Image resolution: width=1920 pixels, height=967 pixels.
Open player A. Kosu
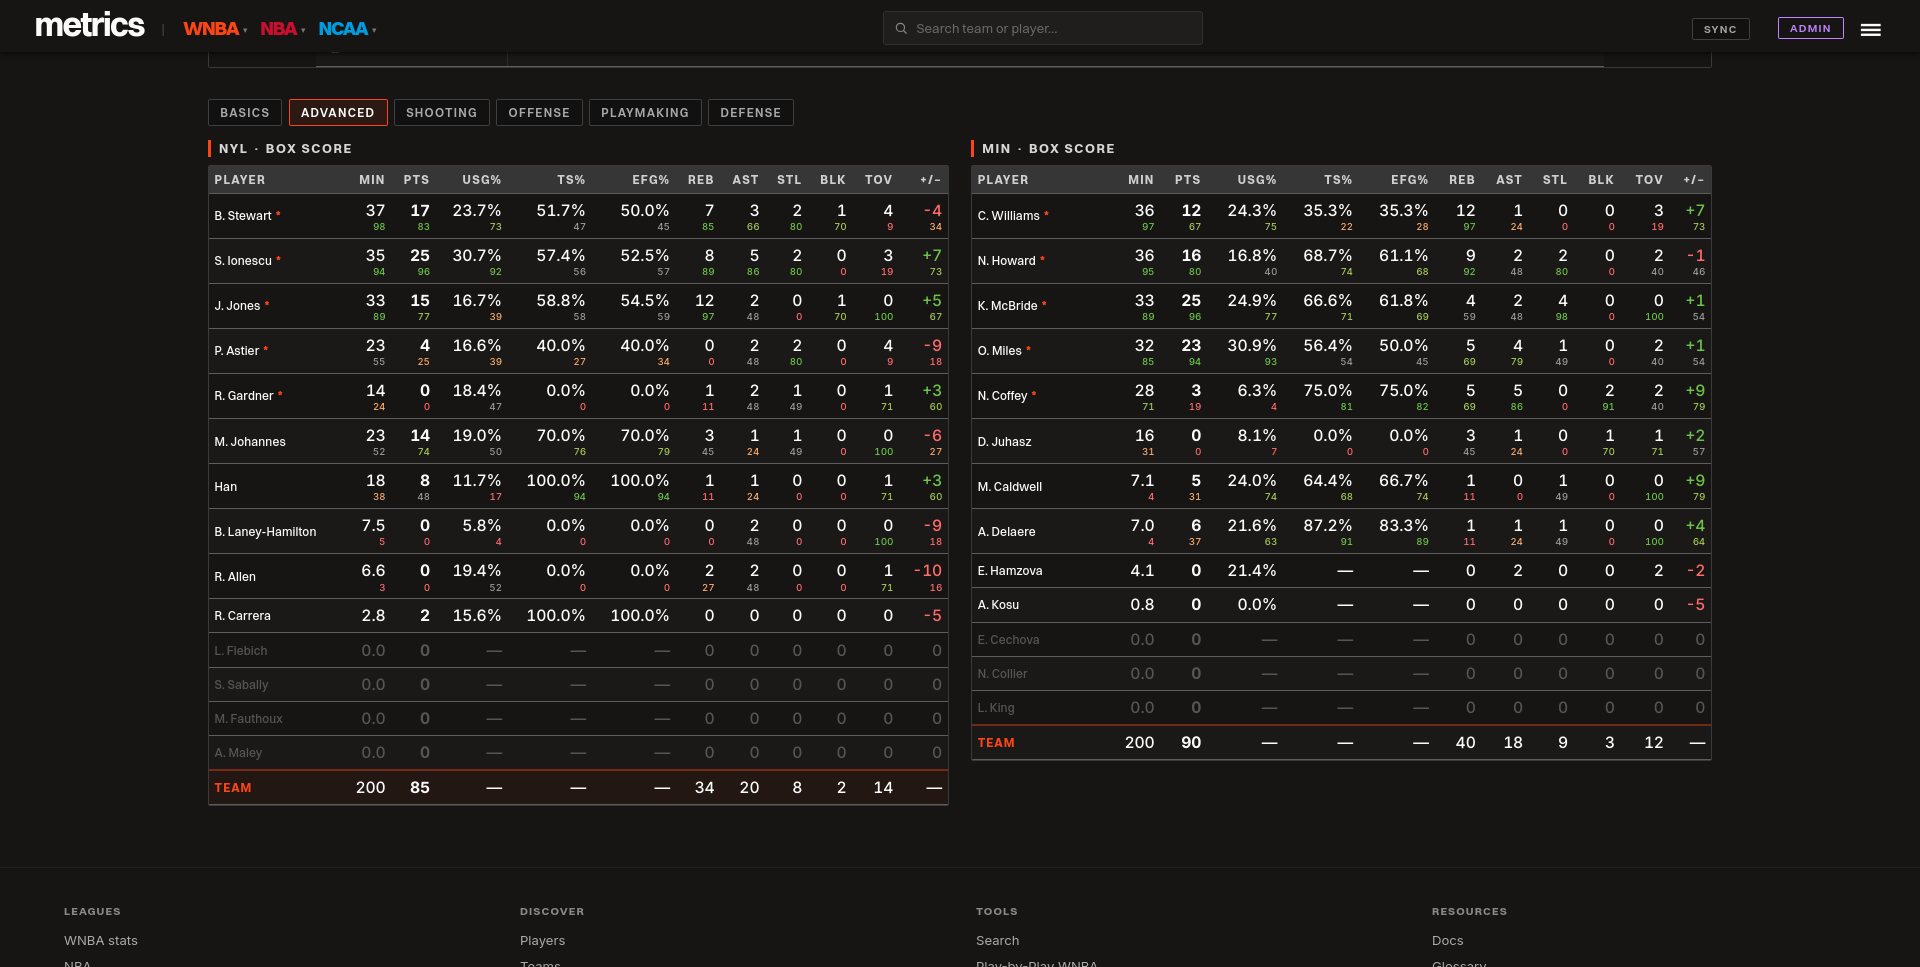point(999,605)
